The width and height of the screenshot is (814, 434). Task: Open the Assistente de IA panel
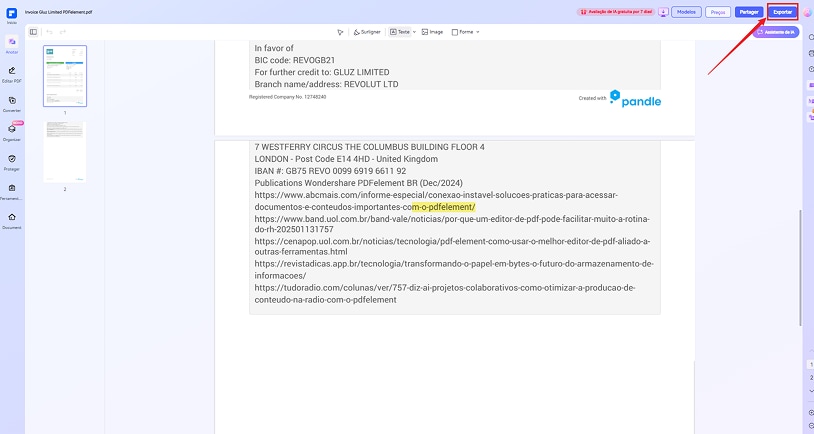coord(776,32)
